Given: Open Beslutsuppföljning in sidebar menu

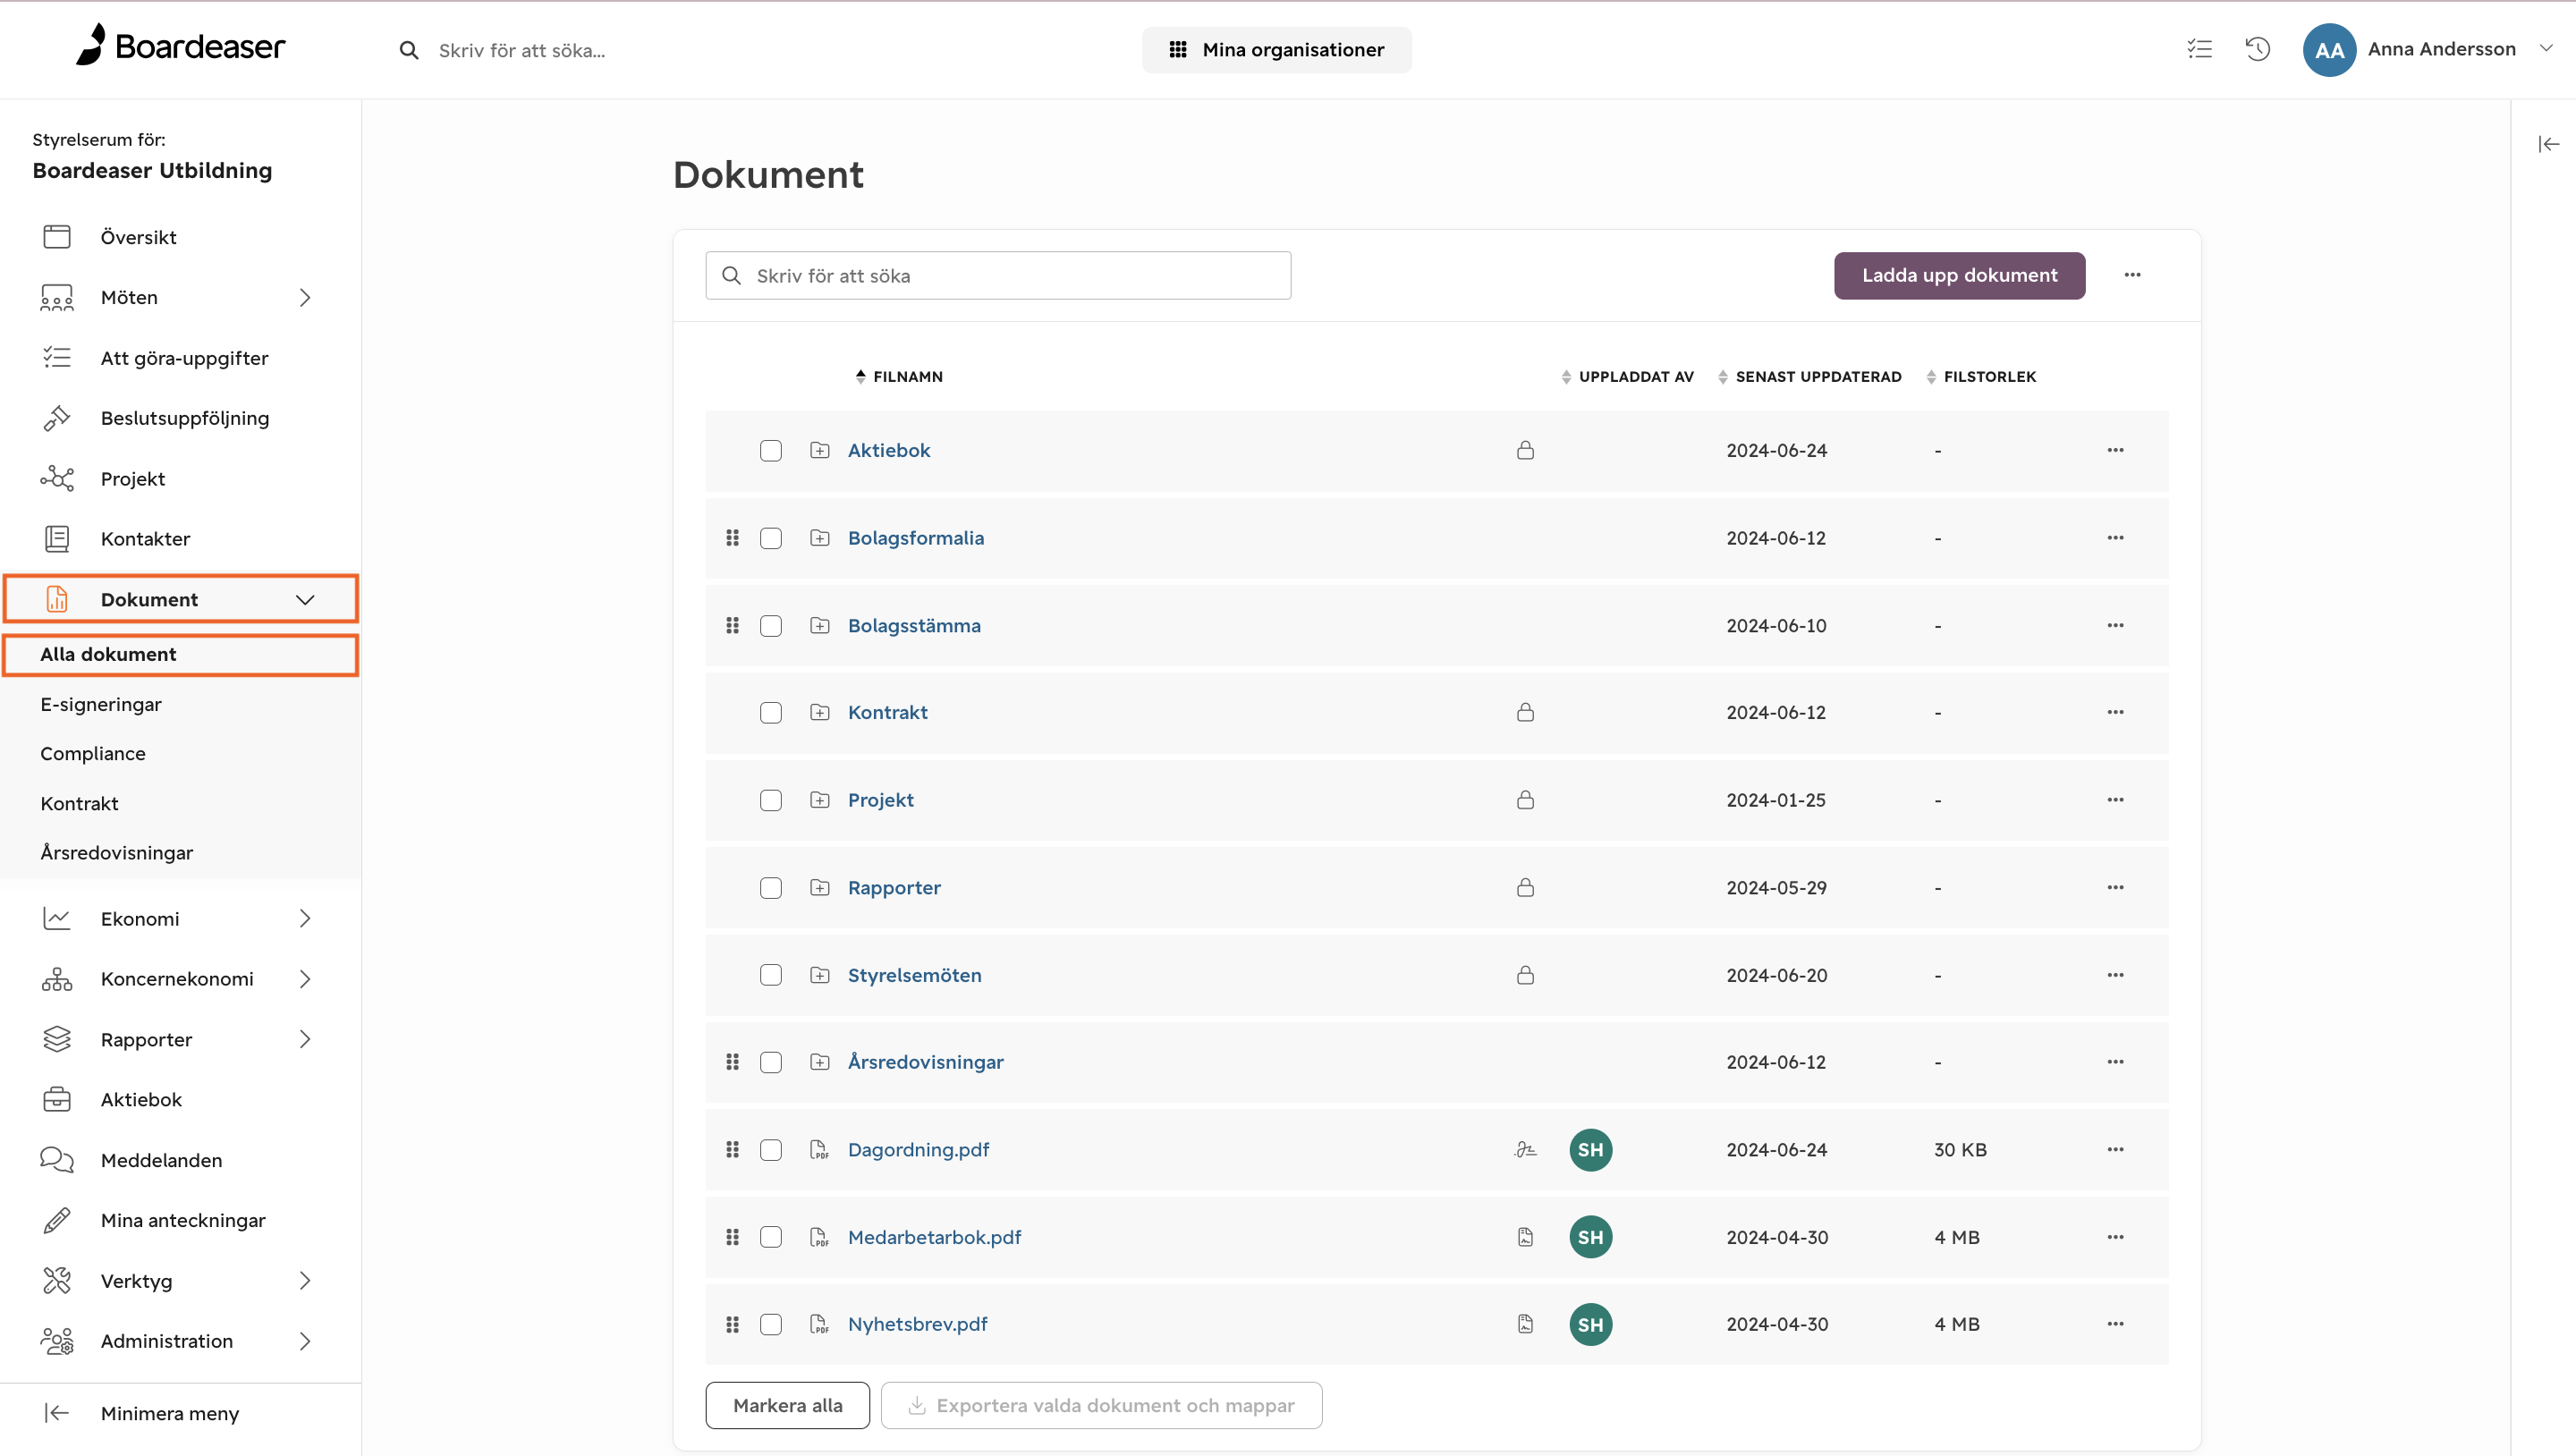Looking at the screenshot, I should 185,418.
